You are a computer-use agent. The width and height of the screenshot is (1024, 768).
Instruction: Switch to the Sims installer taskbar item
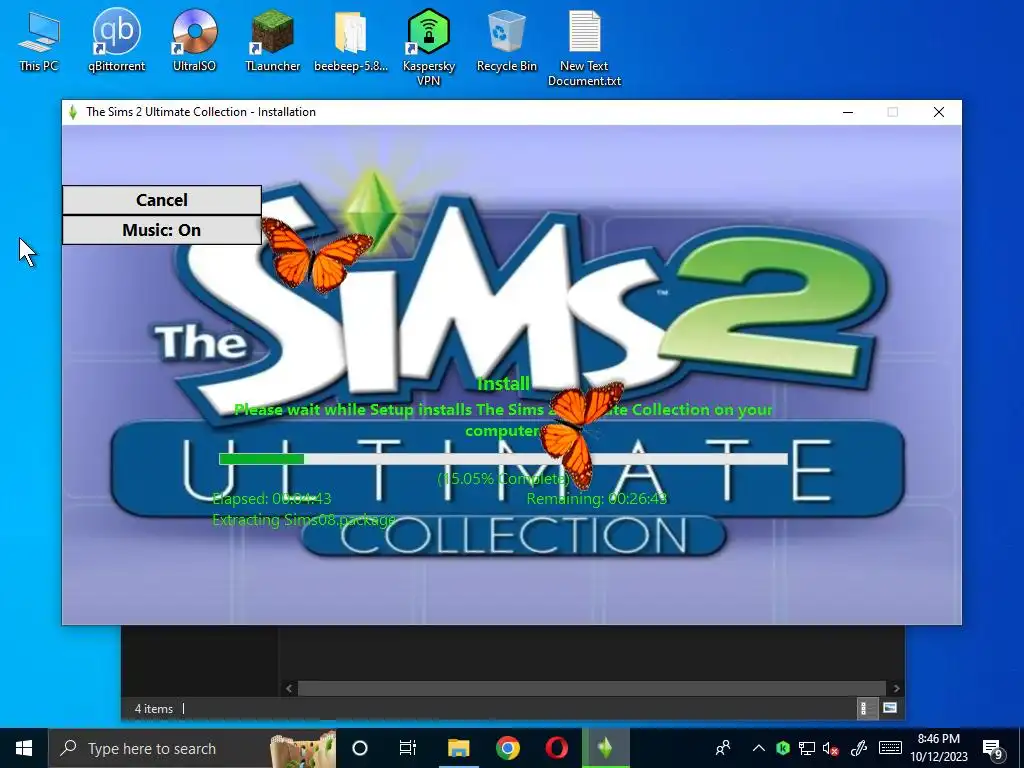coord(605,748)
